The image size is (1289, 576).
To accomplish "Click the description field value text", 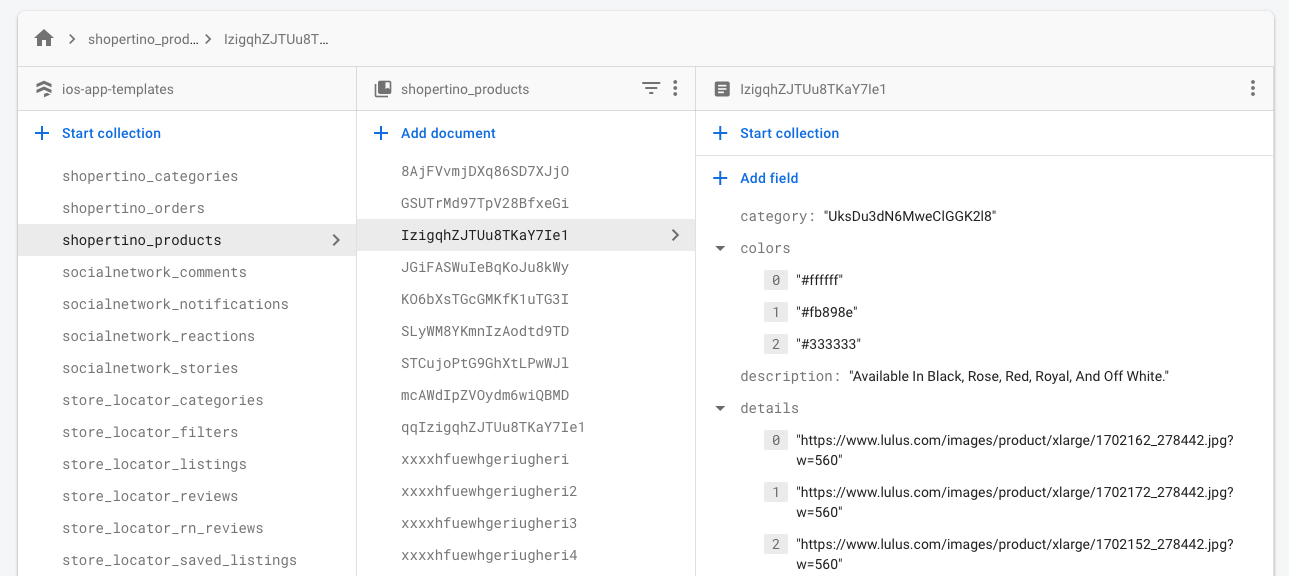I will [1008, 377].
